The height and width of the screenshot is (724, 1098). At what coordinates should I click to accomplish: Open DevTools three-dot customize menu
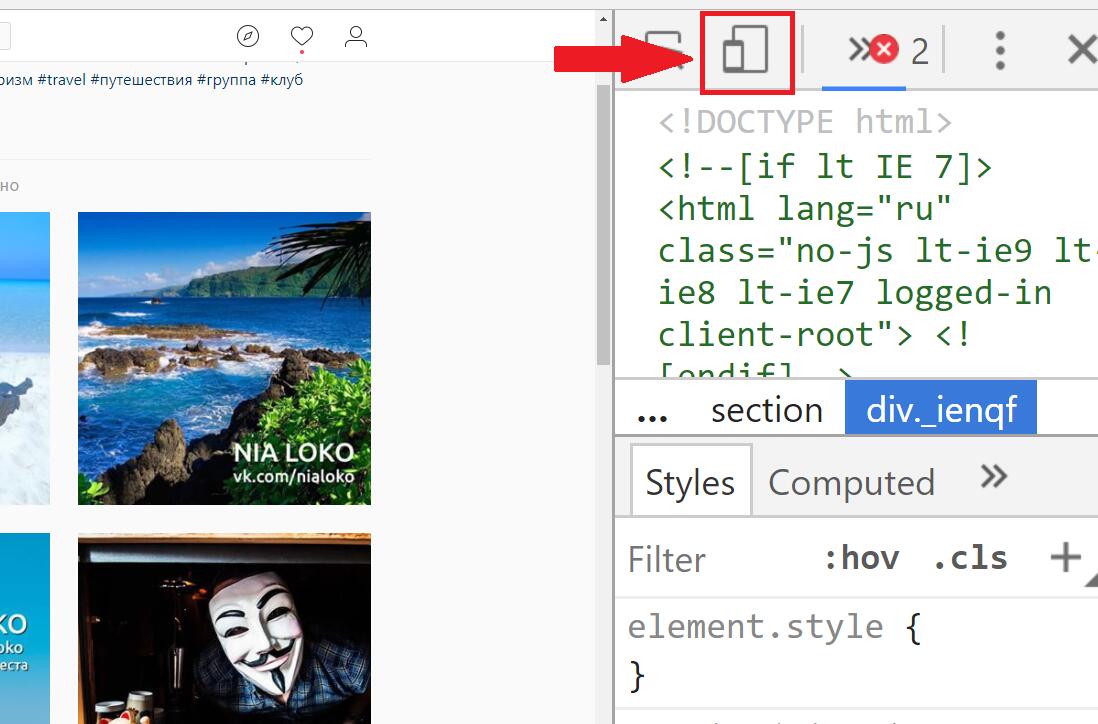click(x=1000, y=49)
